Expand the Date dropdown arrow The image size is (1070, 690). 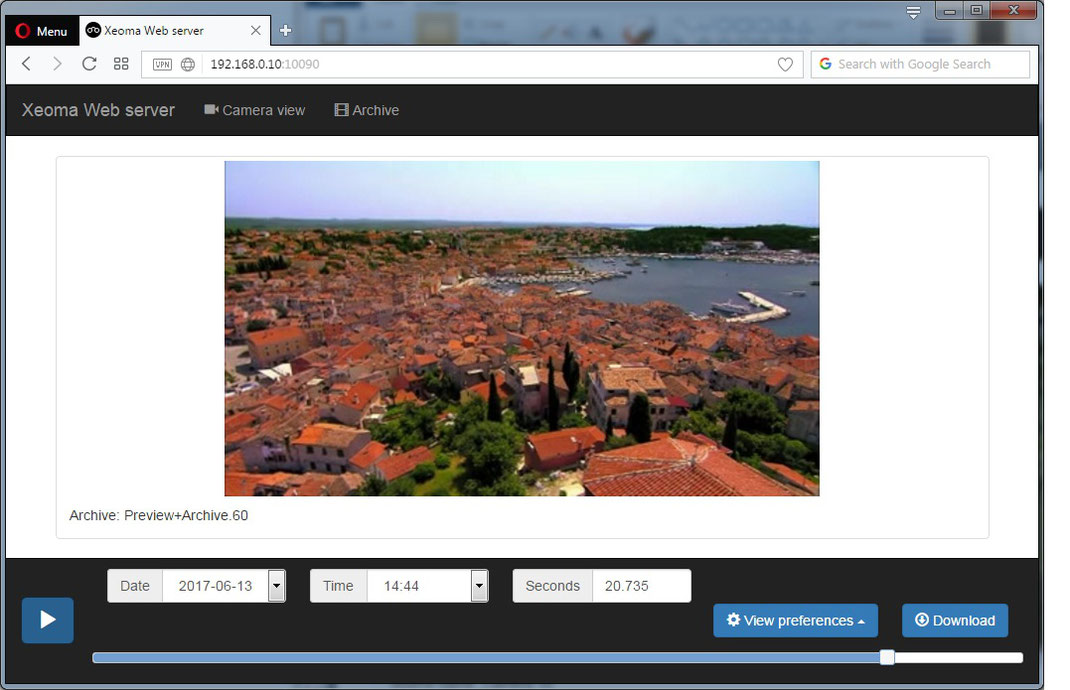[276, 586]
